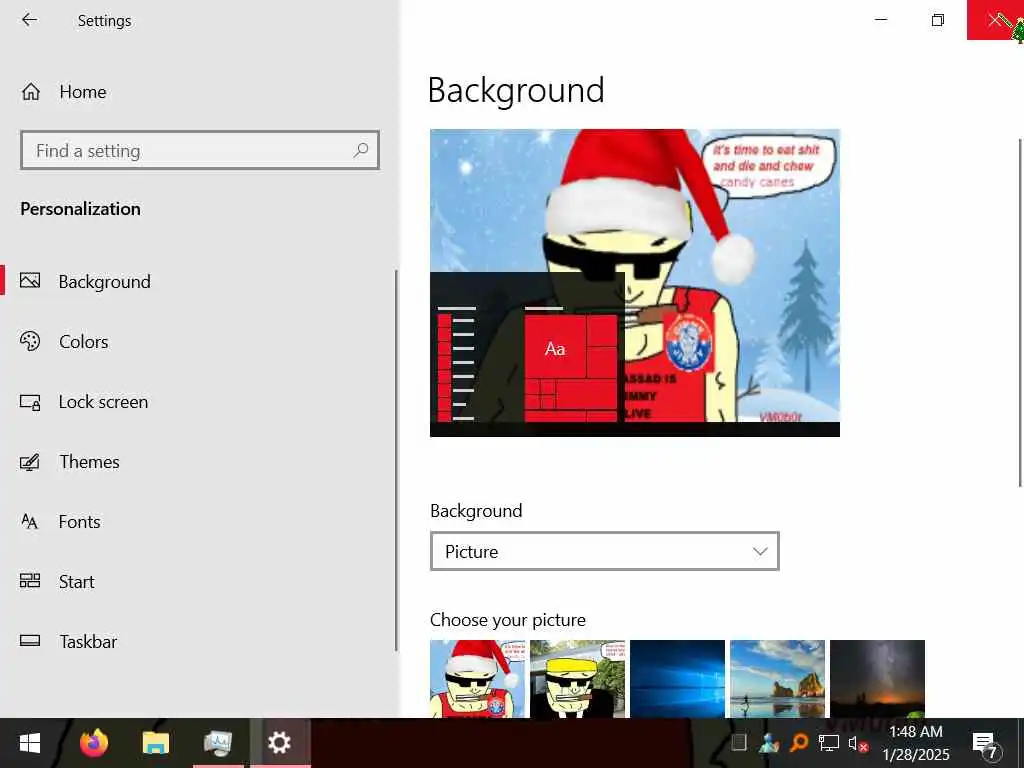This screenshot has height=768, width=1024.
Task: Open the Windows Start menu
Action: coord(29,743)
